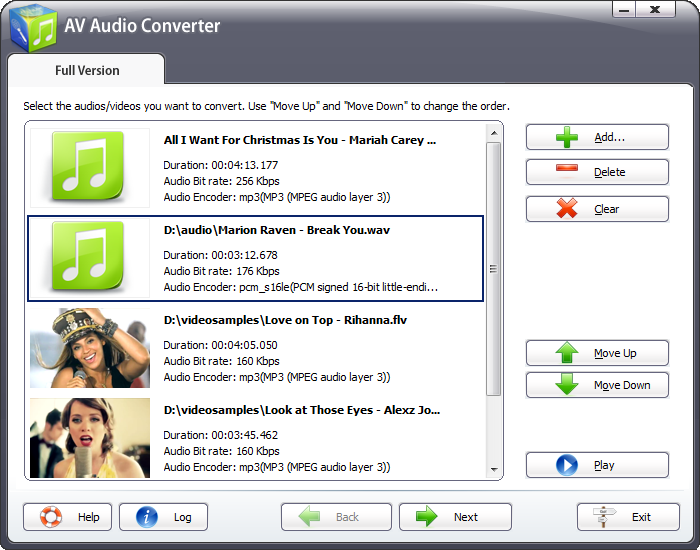Click the AV Audio Converter logo

(33, 29)
